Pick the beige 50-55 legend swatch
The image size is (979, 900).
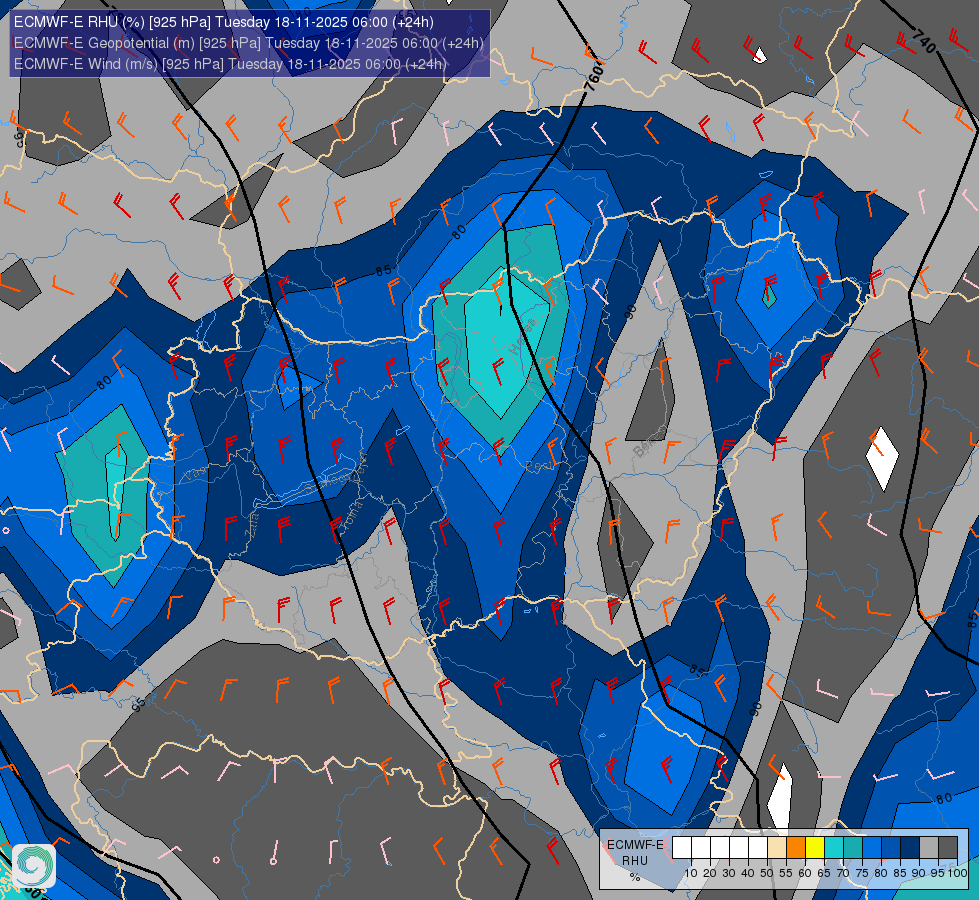(777, 847)
